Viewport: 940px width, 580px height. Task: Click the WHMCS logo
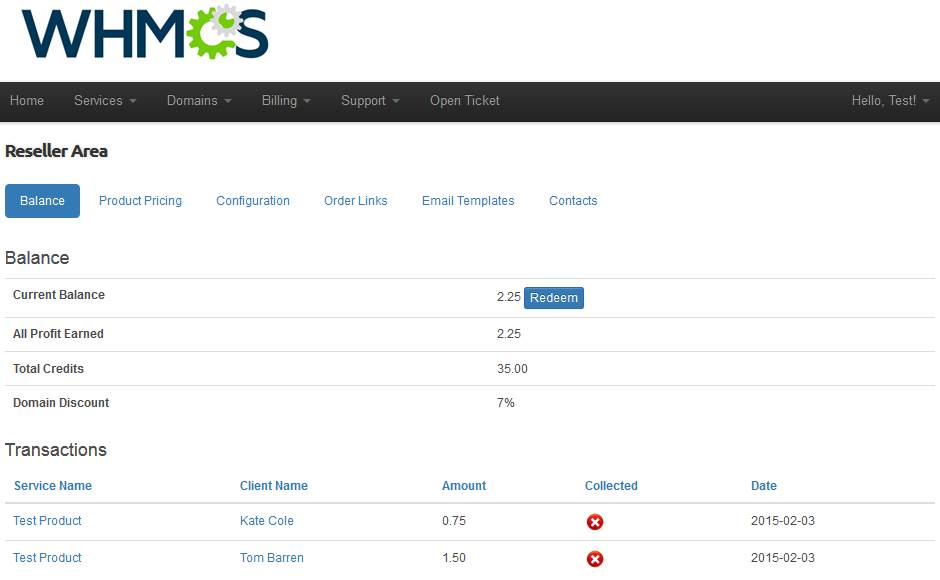[x=144, y=32]
